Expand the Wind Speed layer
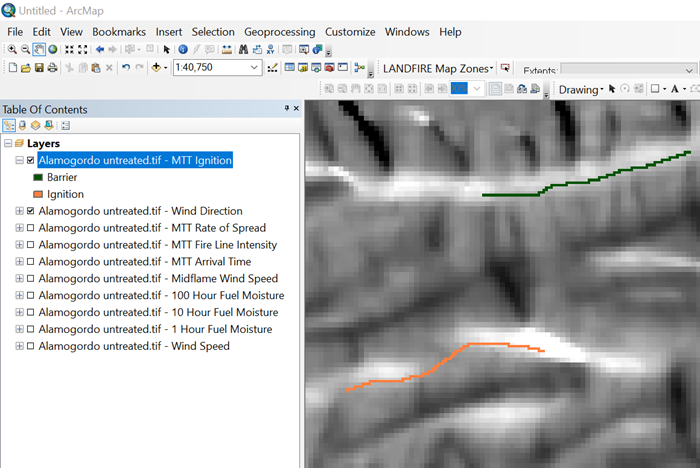The height and width of the screenshot is (468, 700). tap(19, 346)
